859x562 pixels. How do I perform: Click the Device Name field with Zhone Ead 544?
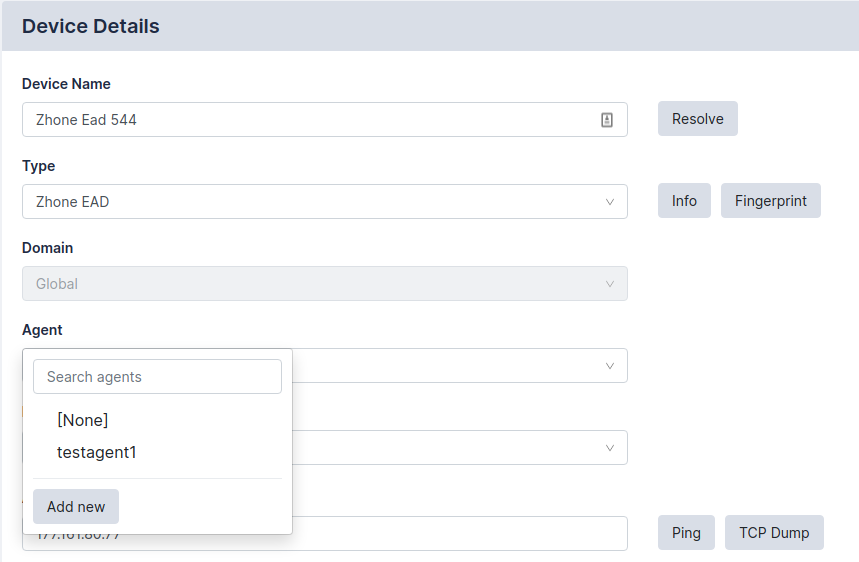(300, 120)
